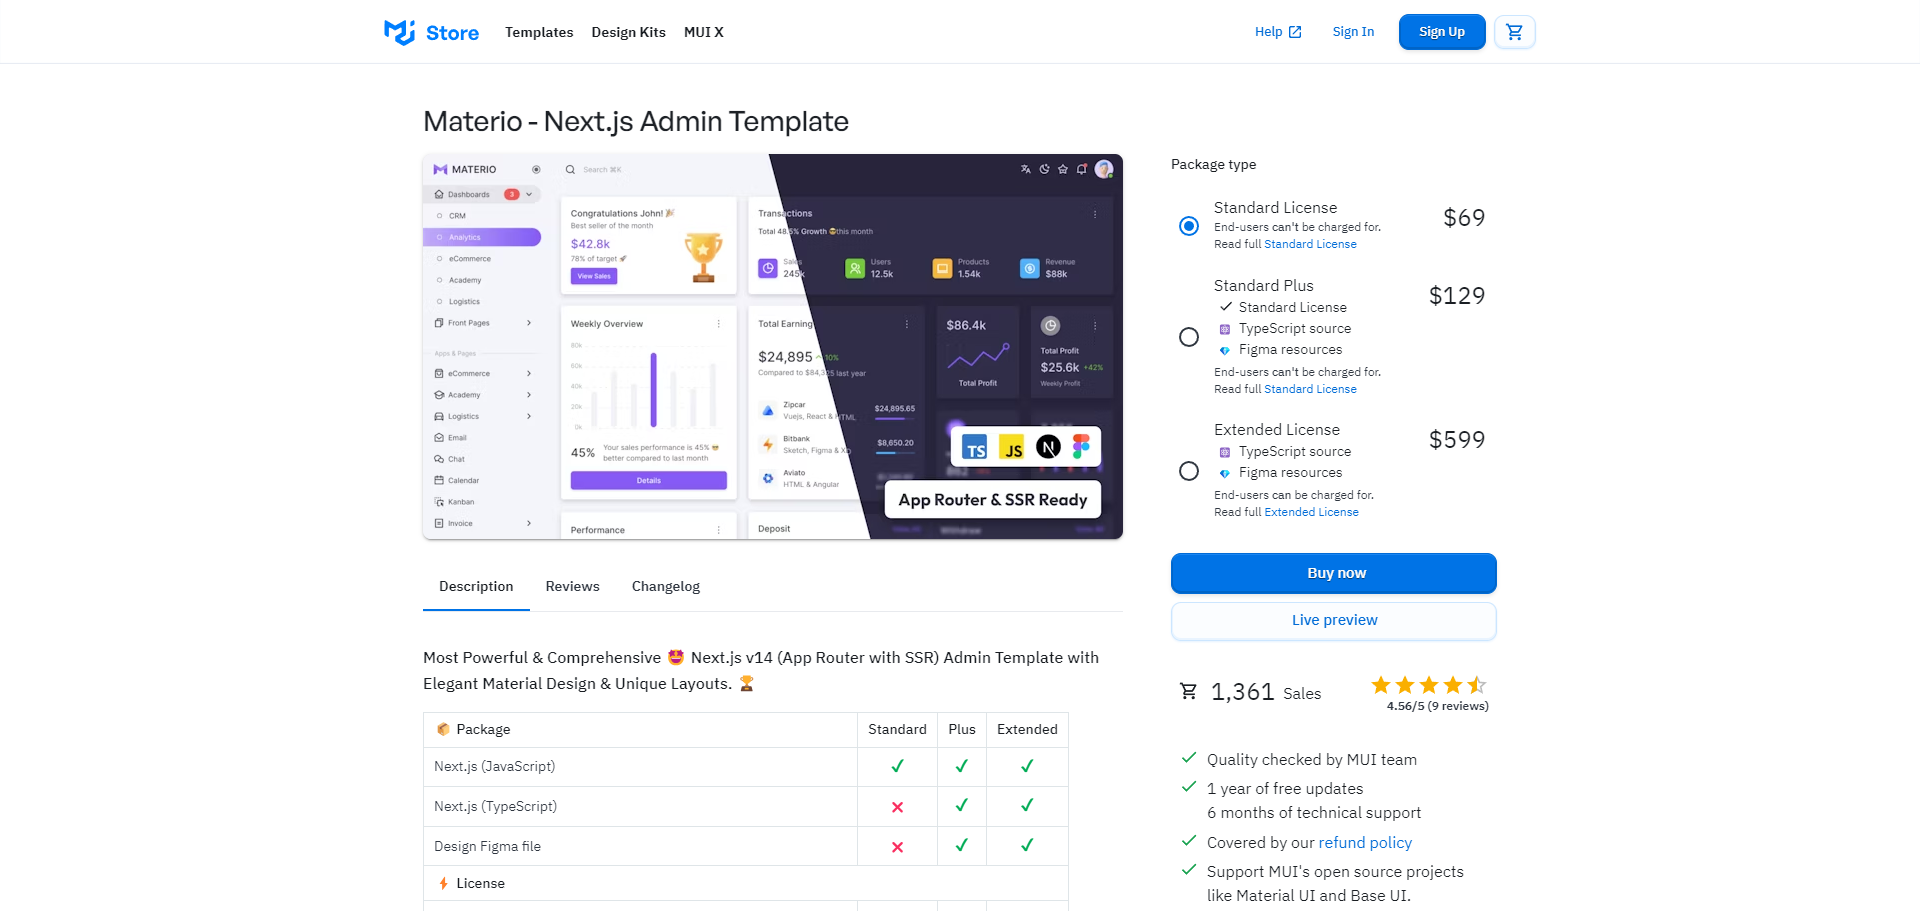Click the check icon beside 1 year of free updates
The width and height of the screenshot is (1920, 911).
click(x=1189, y=787)
